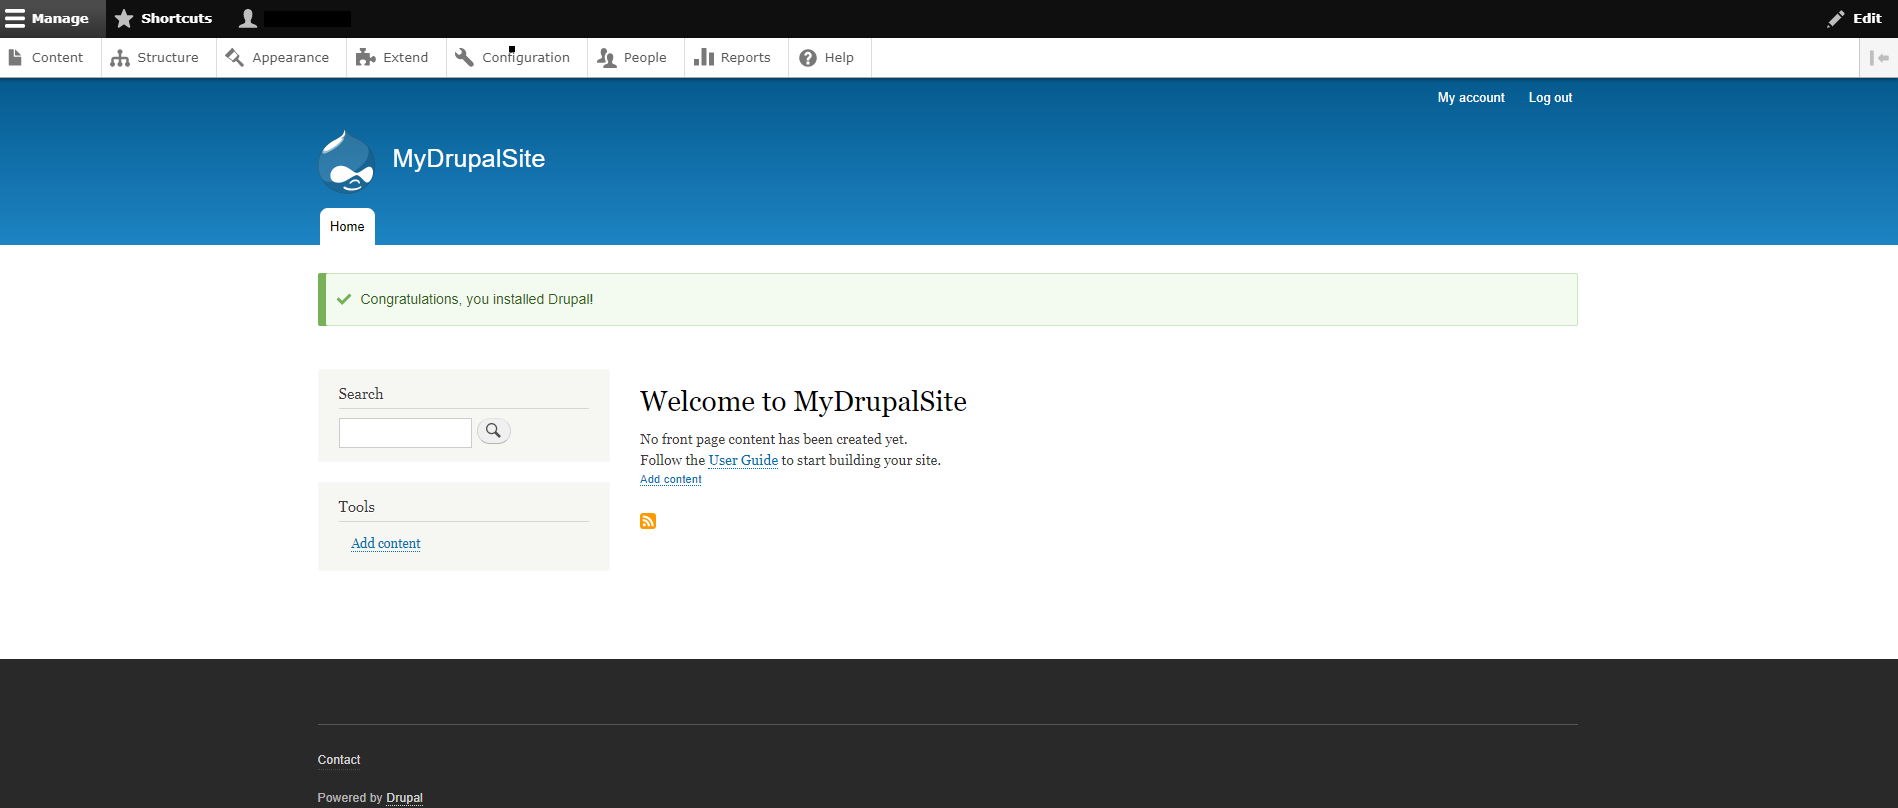Screen dimensions: 1898x808
Task: Open the user account toolbar tab
Action: click(x=295, y=19)
